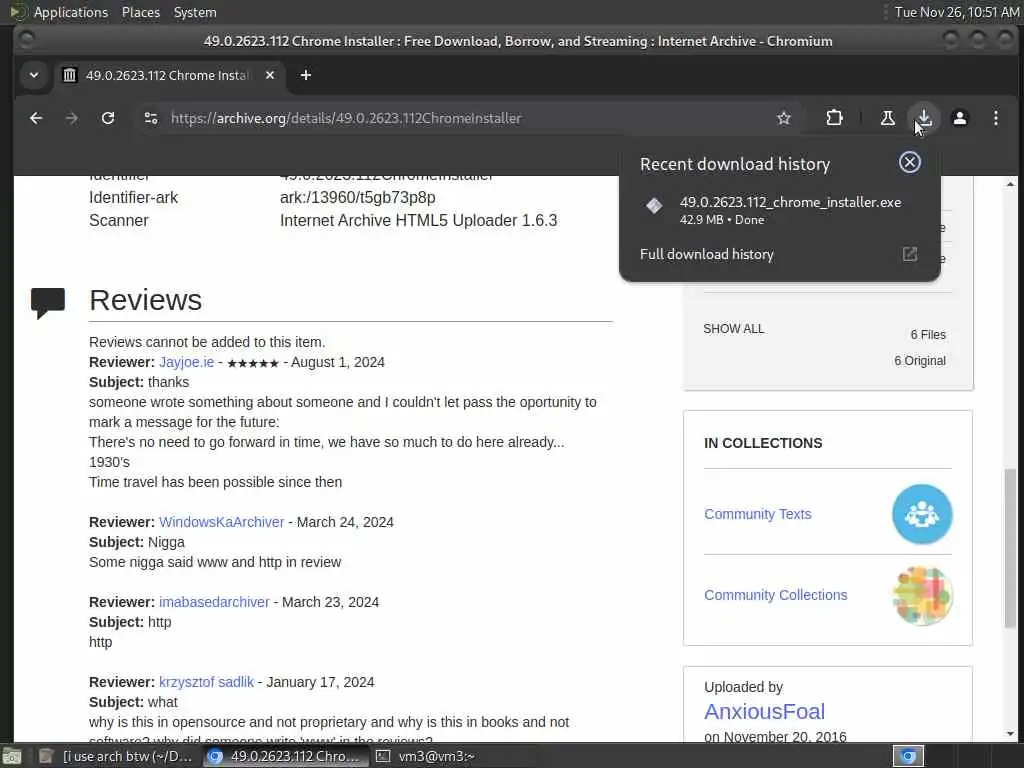
Task: Click the show desktop icon in taskbar
Action: pyautogui.click(x=12, y=756)
